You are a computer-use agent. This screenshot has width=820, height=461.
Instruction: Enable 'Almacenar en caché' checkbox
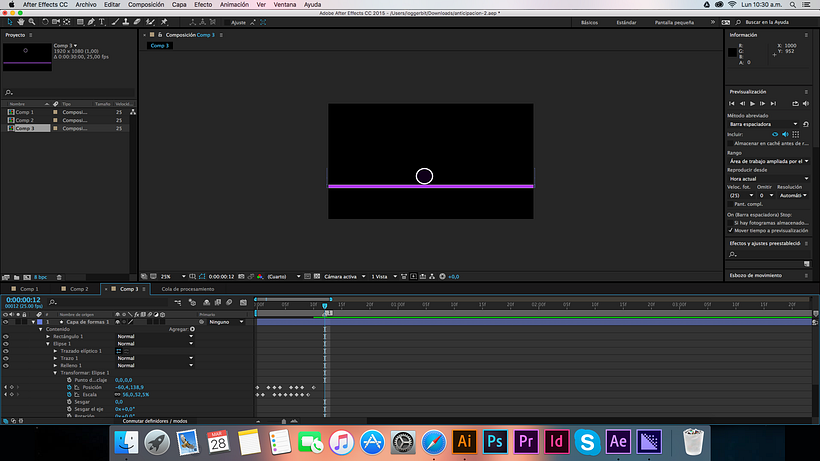pyautogui.click(x=731, y=143)
